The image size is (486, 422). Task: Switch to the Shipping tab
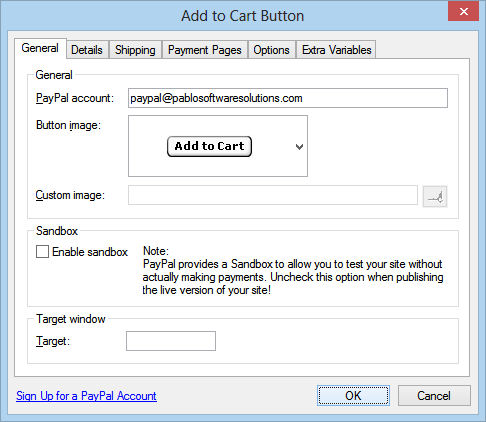(x=135, y=50)
